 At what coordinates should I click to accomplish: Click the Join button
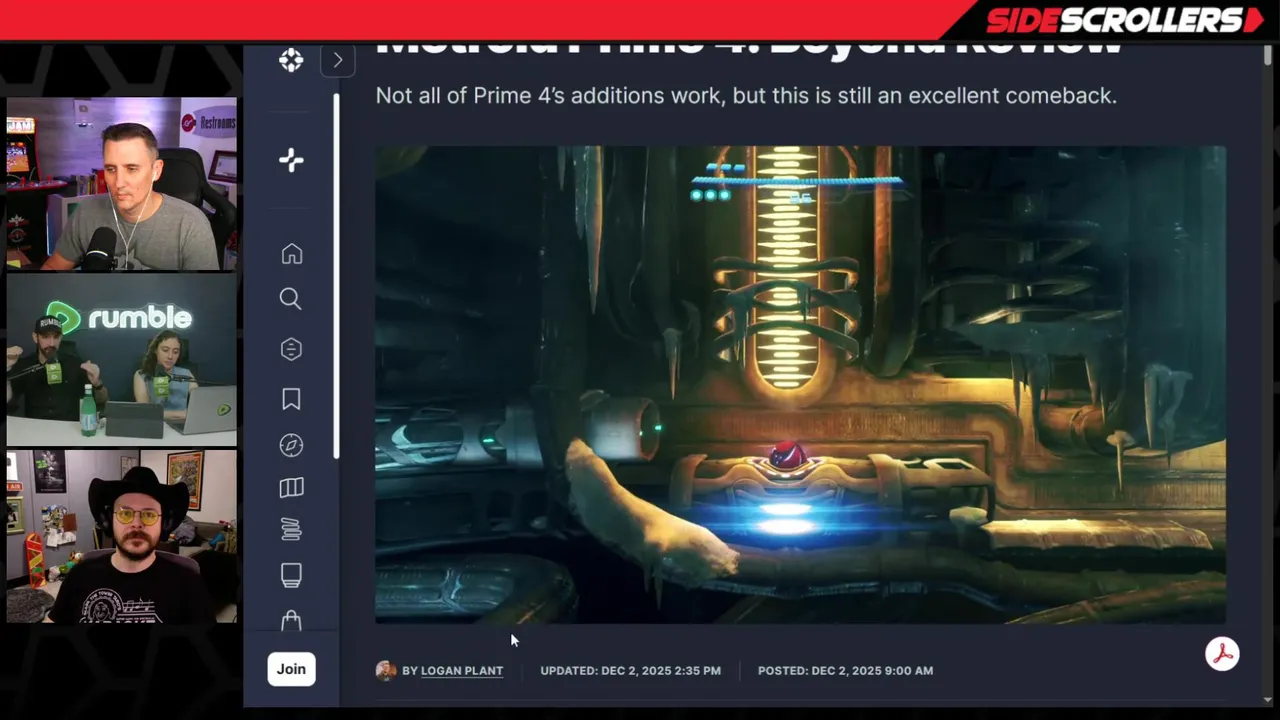pos(291,669)
